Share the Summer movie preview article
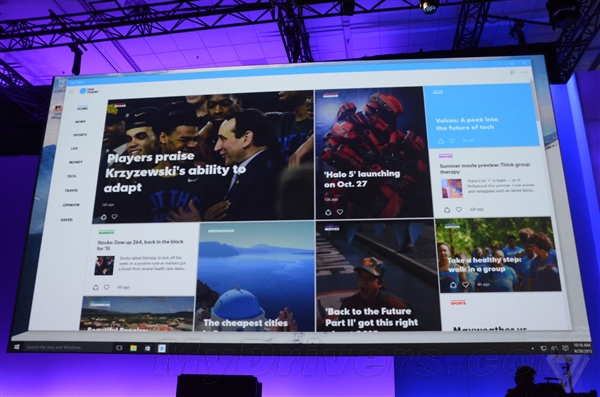Viewport: 600px width, 397px height. click(x=447, y=209)
